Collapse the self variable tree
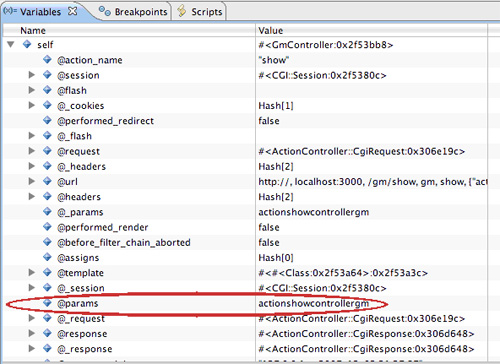The width and height of the screenshot is (500, 364). (x=11, y=44)
